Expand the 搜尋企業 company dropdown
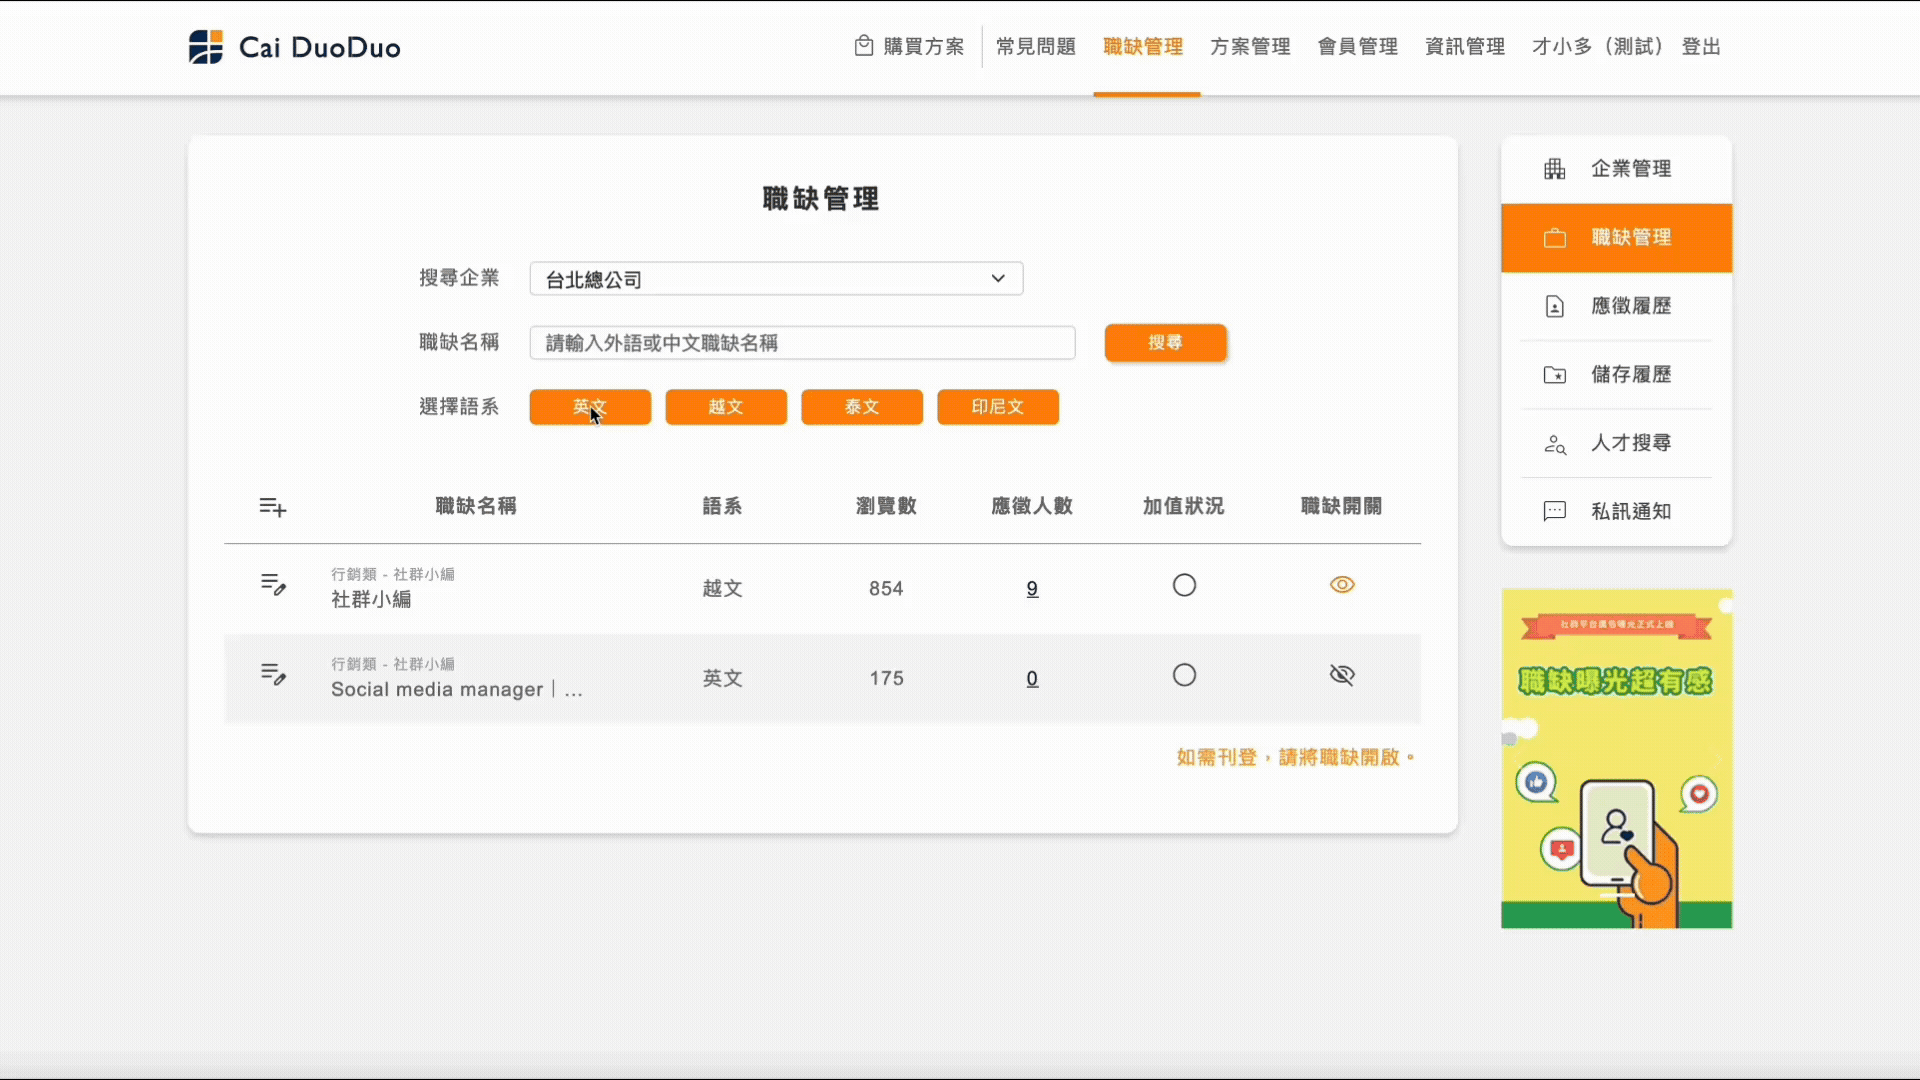This screenshot has height=1080, width=1920. coord(776,279)
